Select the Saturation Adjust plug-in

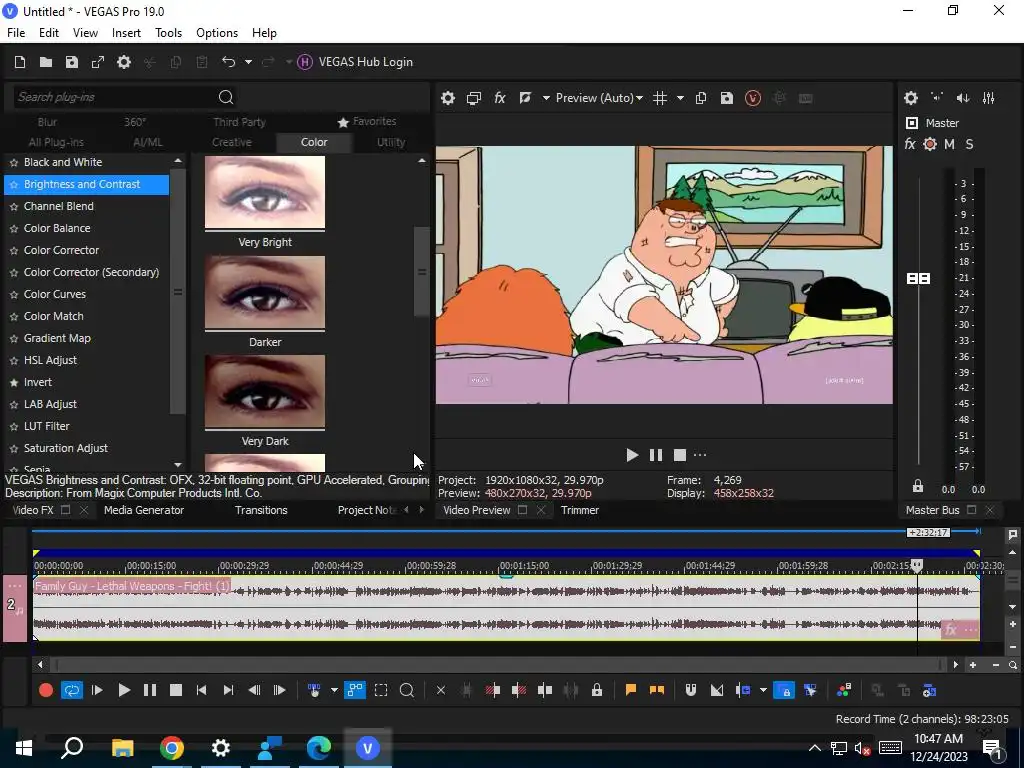pyautogui.click(x=66, y=448)
